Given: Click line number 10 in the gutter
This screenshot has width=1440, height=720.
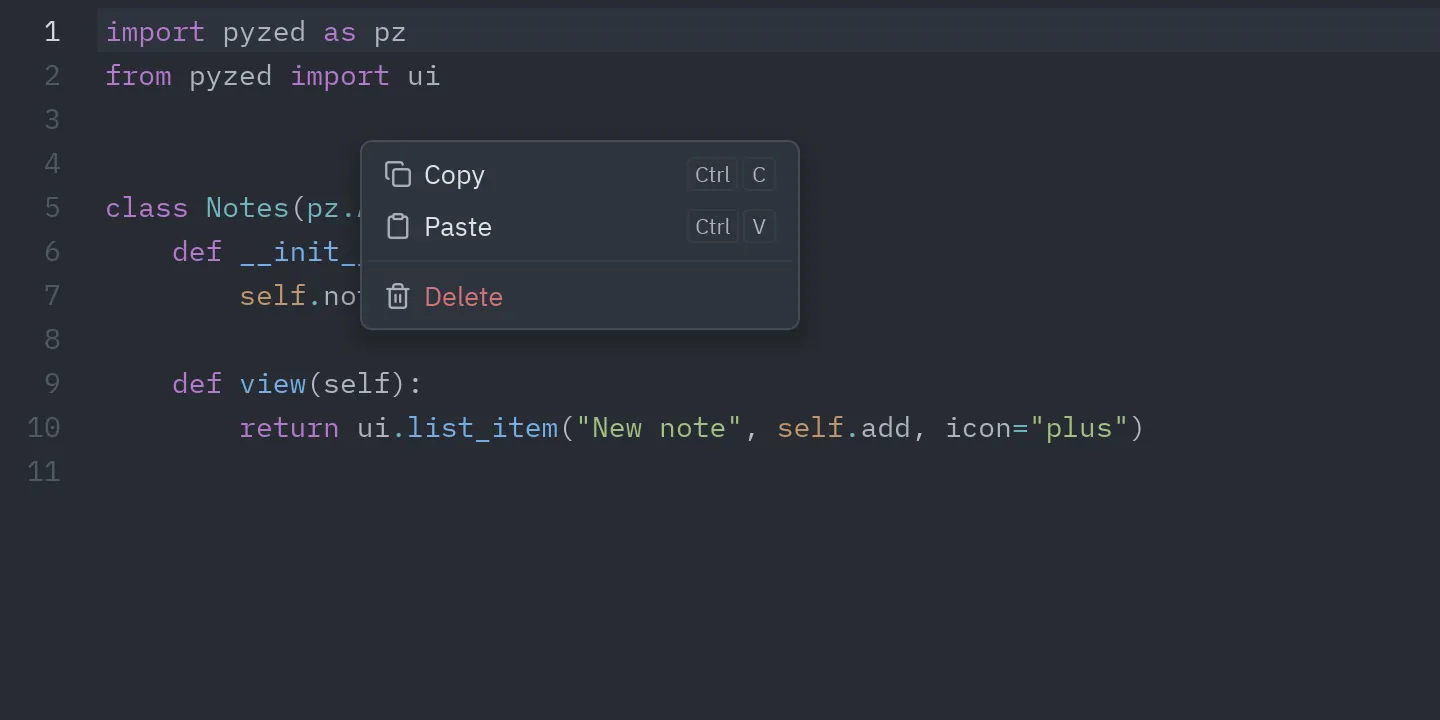Looking at the screenshot, I should pyautogui.click(x=44, y=428).
